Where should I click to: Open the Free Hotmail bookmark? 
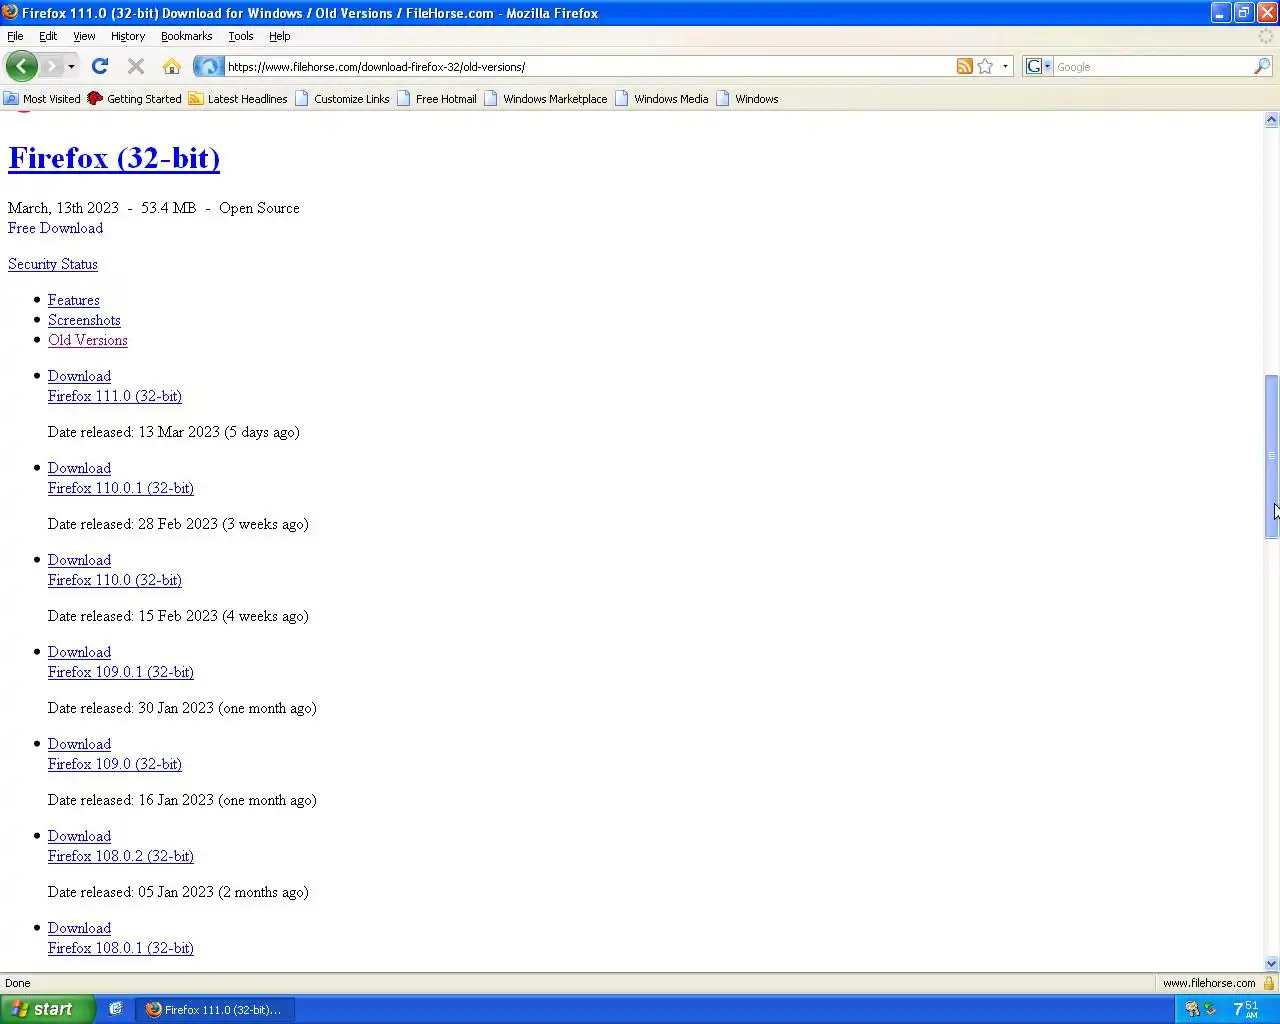click(437, 99)
